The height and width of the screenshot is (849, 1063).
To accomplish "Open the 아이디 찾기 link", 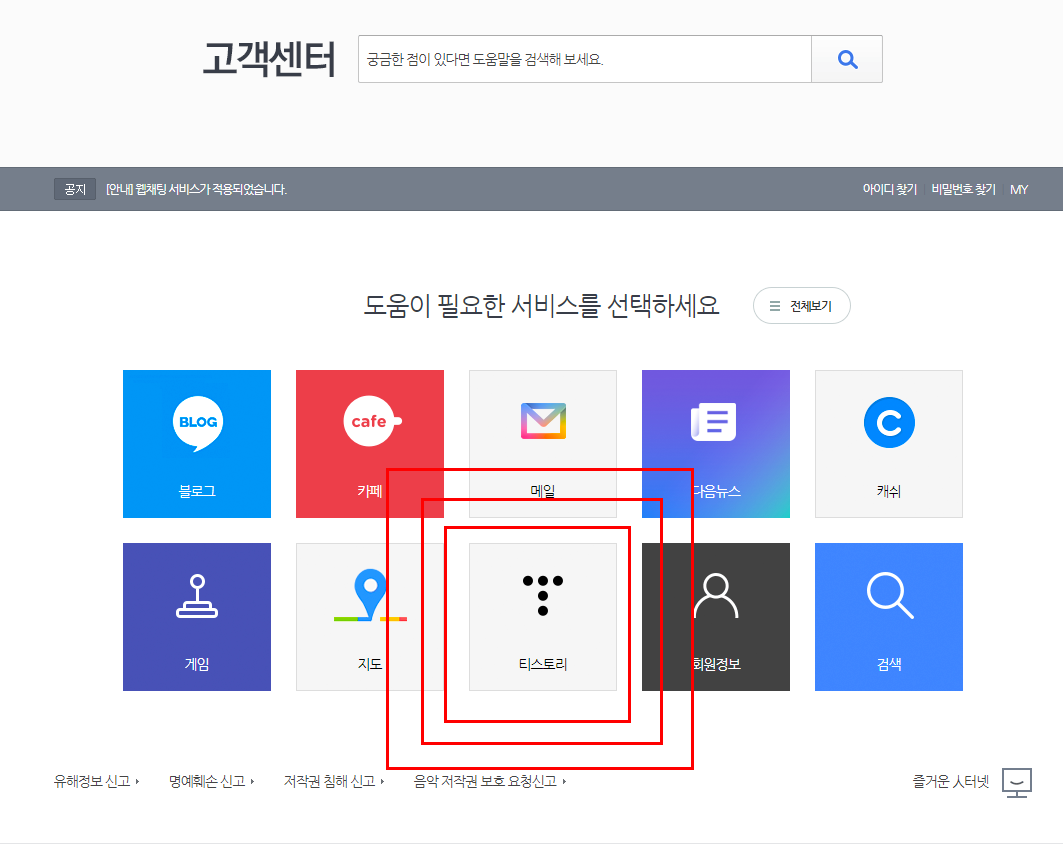I will point(889,189).
